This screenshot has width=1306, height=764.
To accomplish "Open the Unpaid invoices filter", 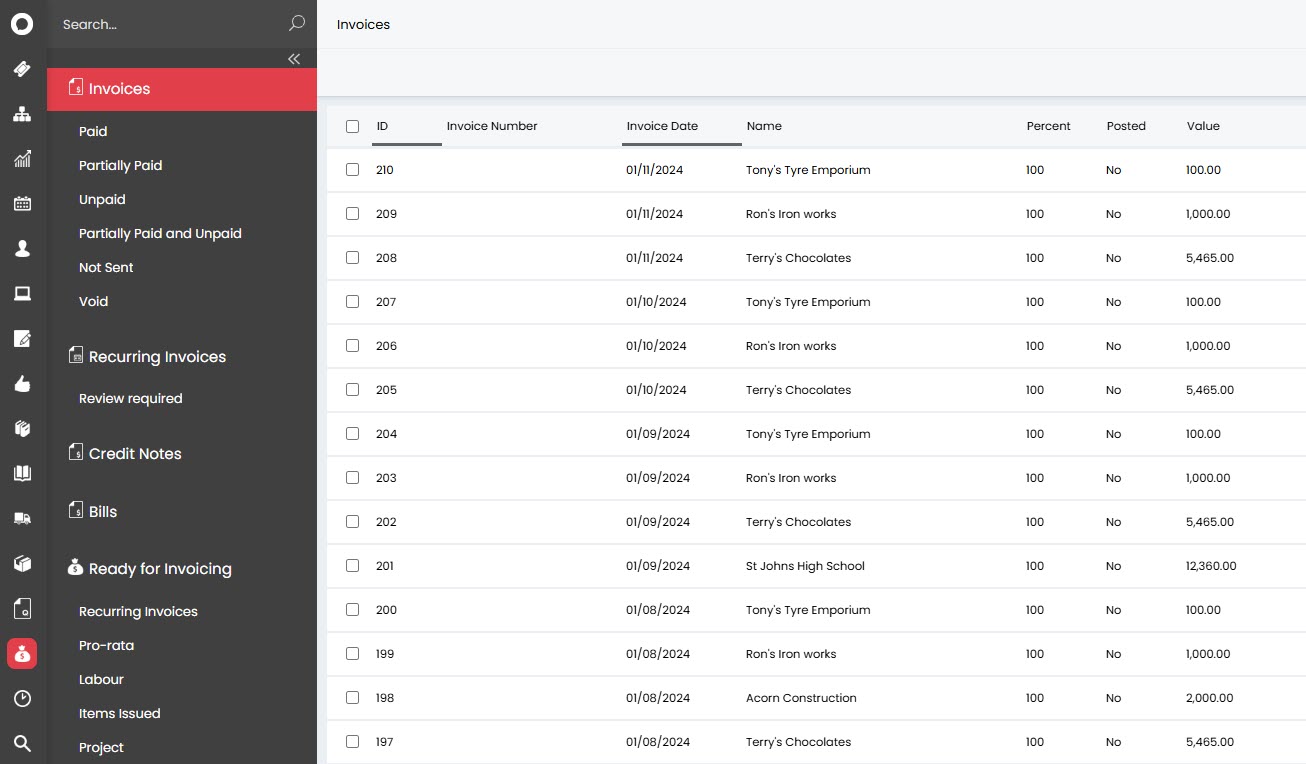I will click(x=102, y=199).
